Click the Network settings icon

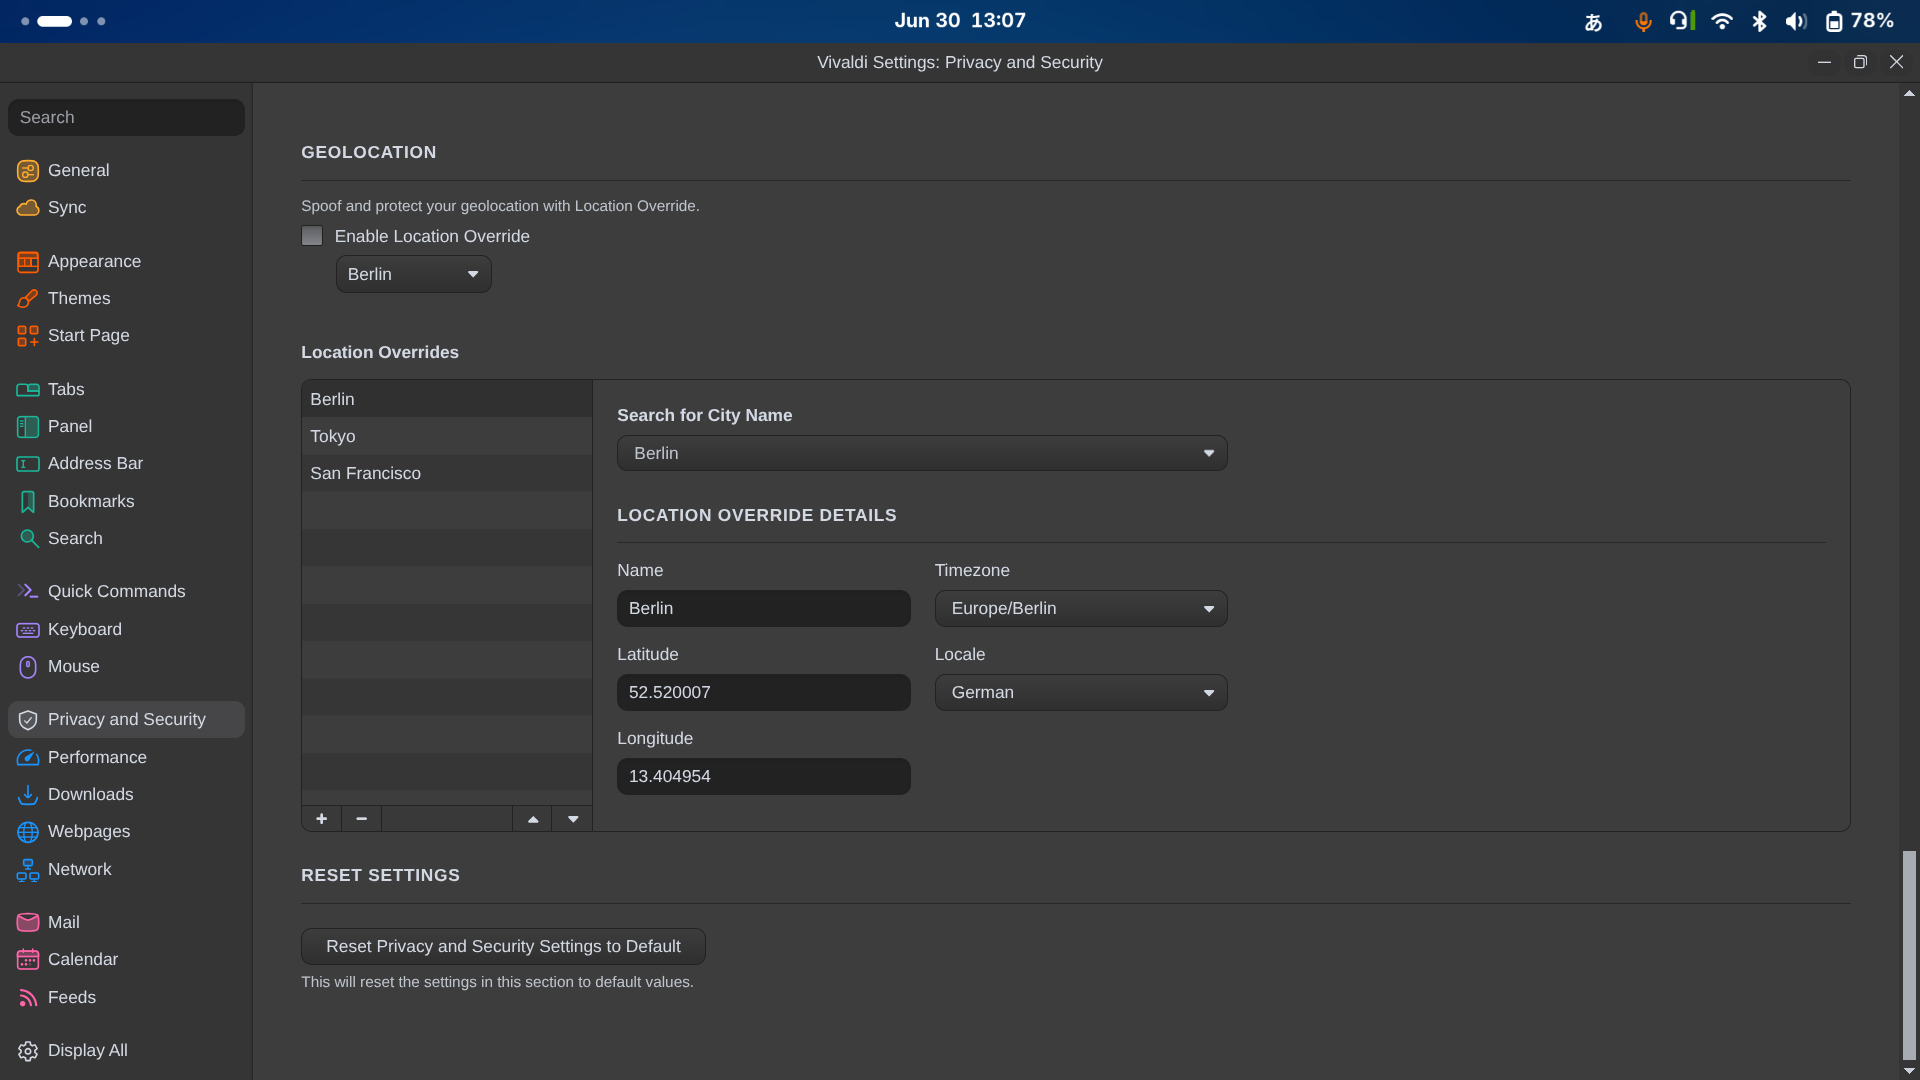pos(28,870)
